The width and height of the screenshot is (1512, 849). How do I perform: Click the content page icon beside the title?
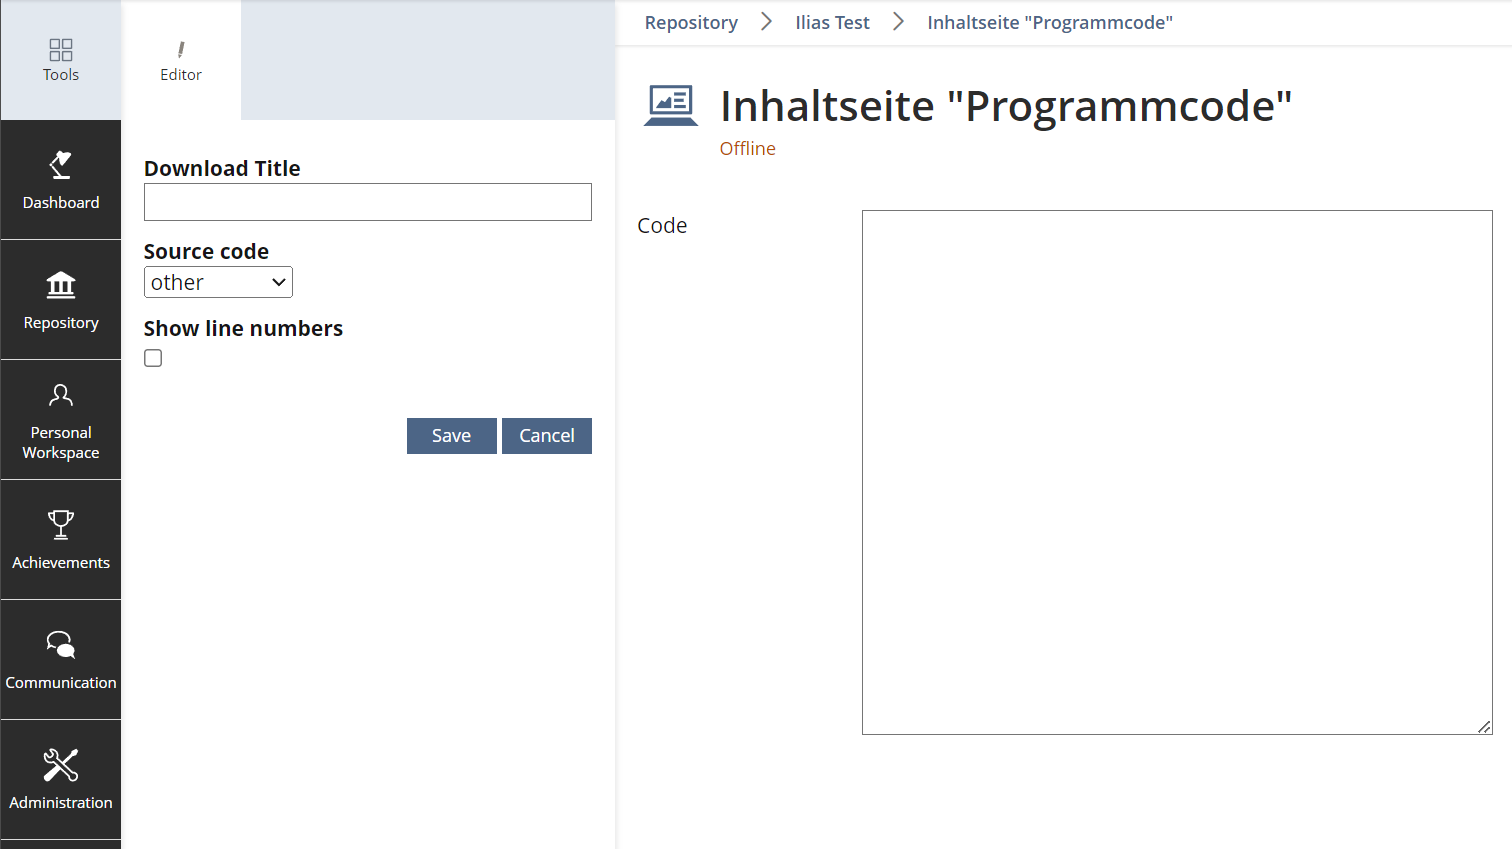(671, 105)
